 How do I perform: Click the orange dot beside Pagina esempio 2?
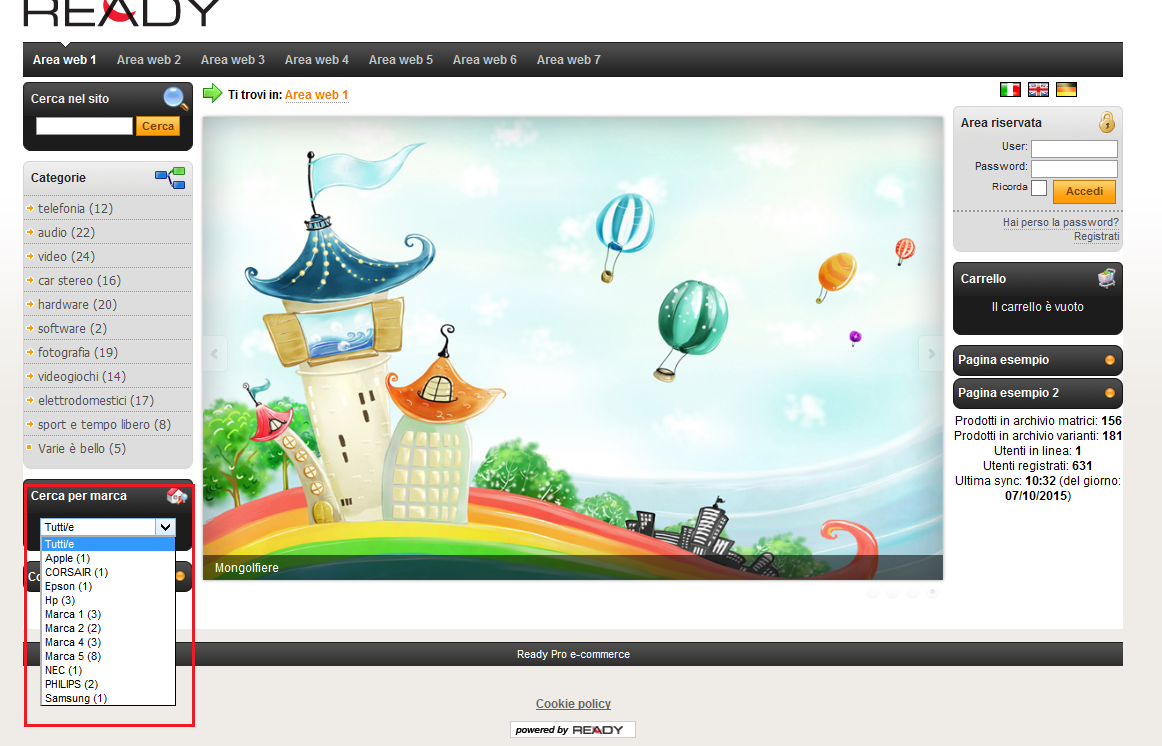1110,393
